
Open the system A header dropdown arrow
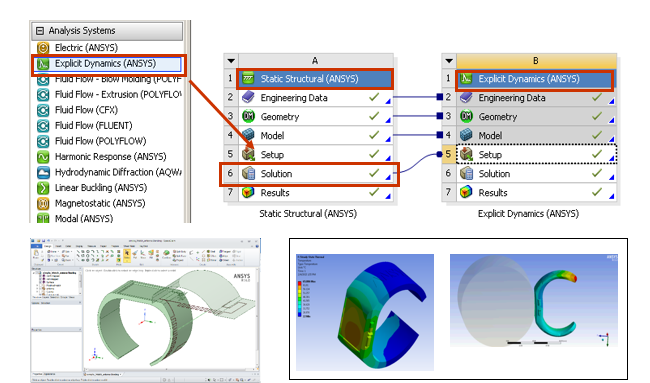point(231,61)
